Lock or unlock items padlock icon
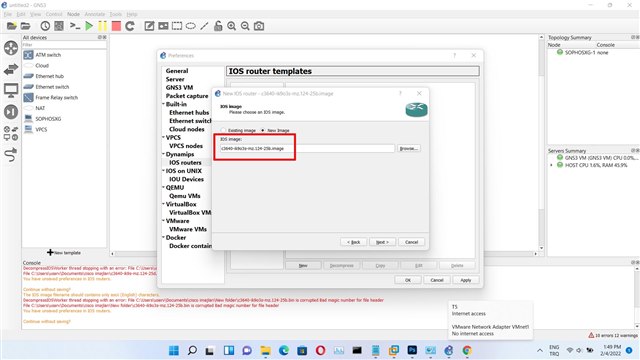Viewport: 640px width, 360px height. point(218,26)
